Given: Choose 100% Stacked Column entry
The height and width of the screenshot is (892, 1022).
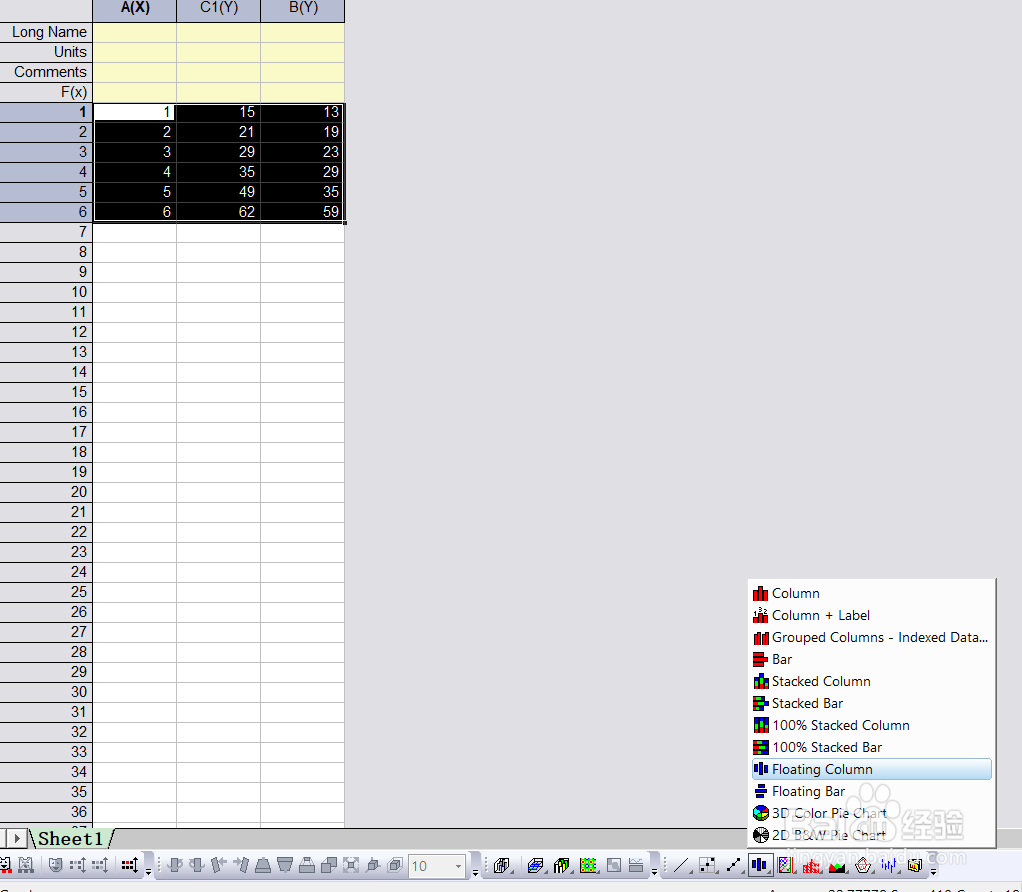Looking at the screenshot, I should pos(871,725).
